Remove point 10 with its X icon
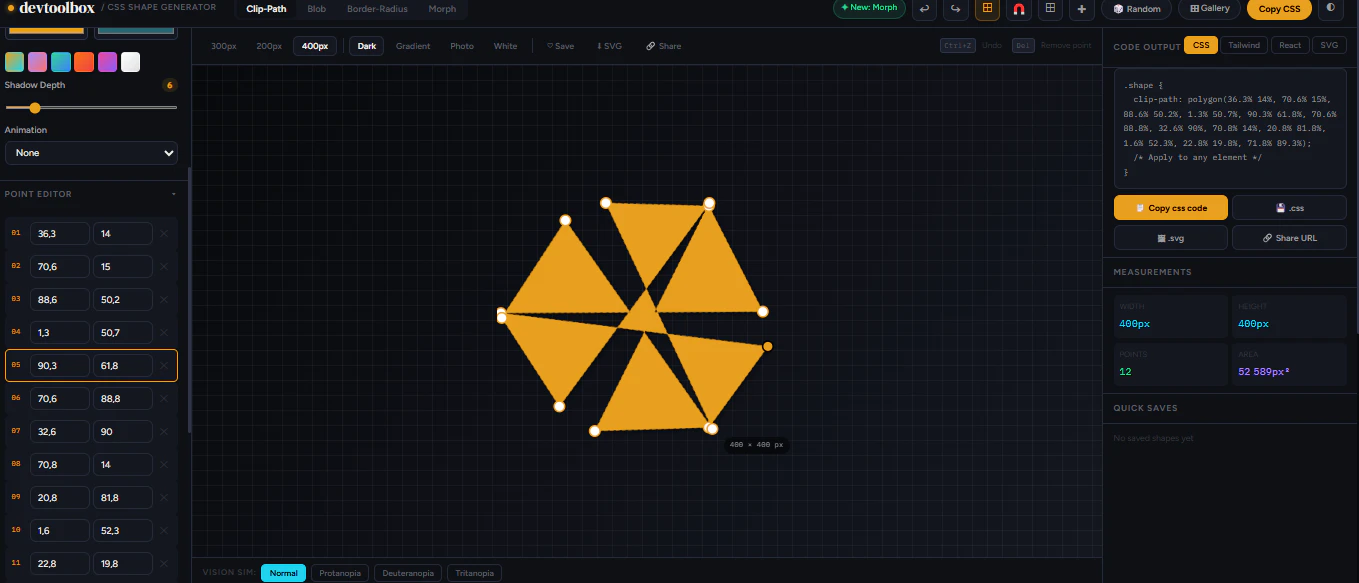 [164, 531]
